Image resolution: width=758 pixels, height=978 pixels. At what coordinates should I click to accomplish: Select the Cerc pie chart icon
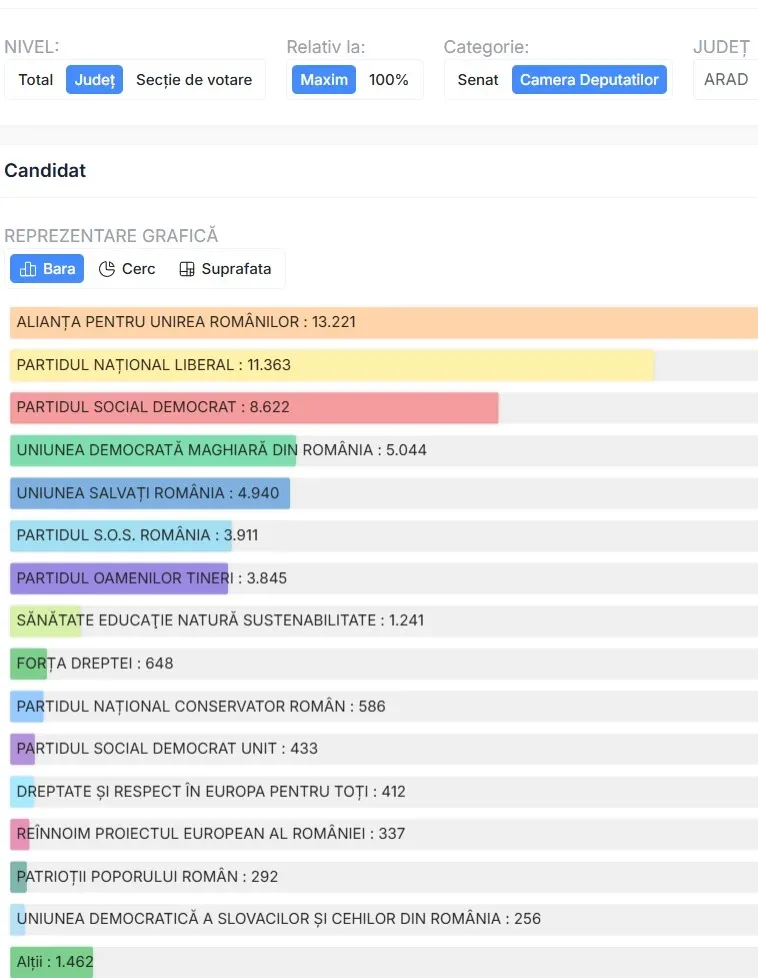(x=107, y=269)
